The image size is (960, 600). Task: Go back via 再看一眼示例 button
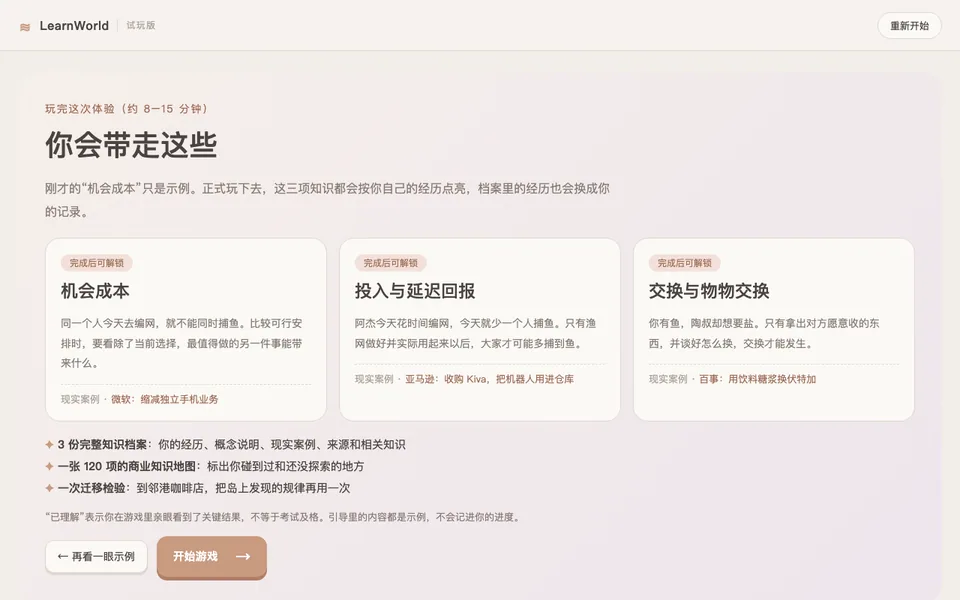(96, 557)
